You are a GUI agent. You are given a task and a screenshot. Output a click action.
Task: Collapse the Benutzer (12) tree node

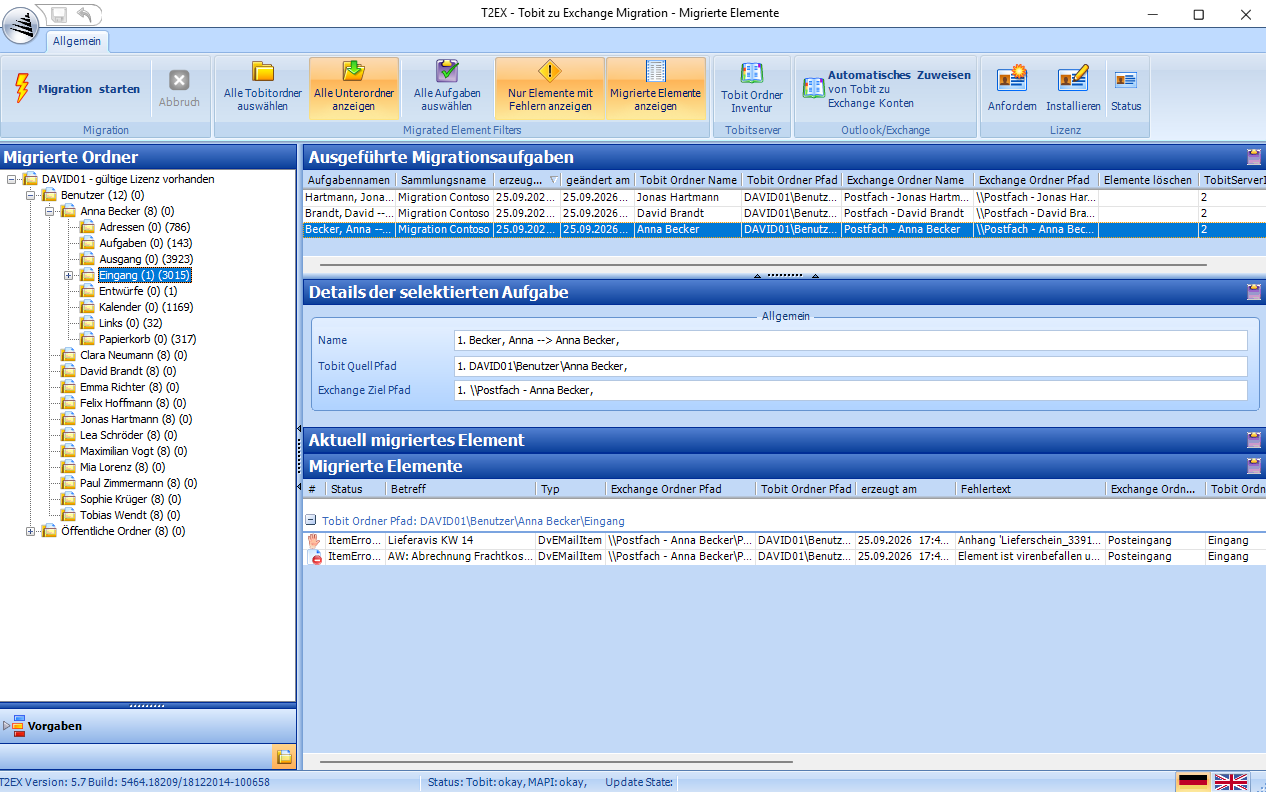pos(31,195)
